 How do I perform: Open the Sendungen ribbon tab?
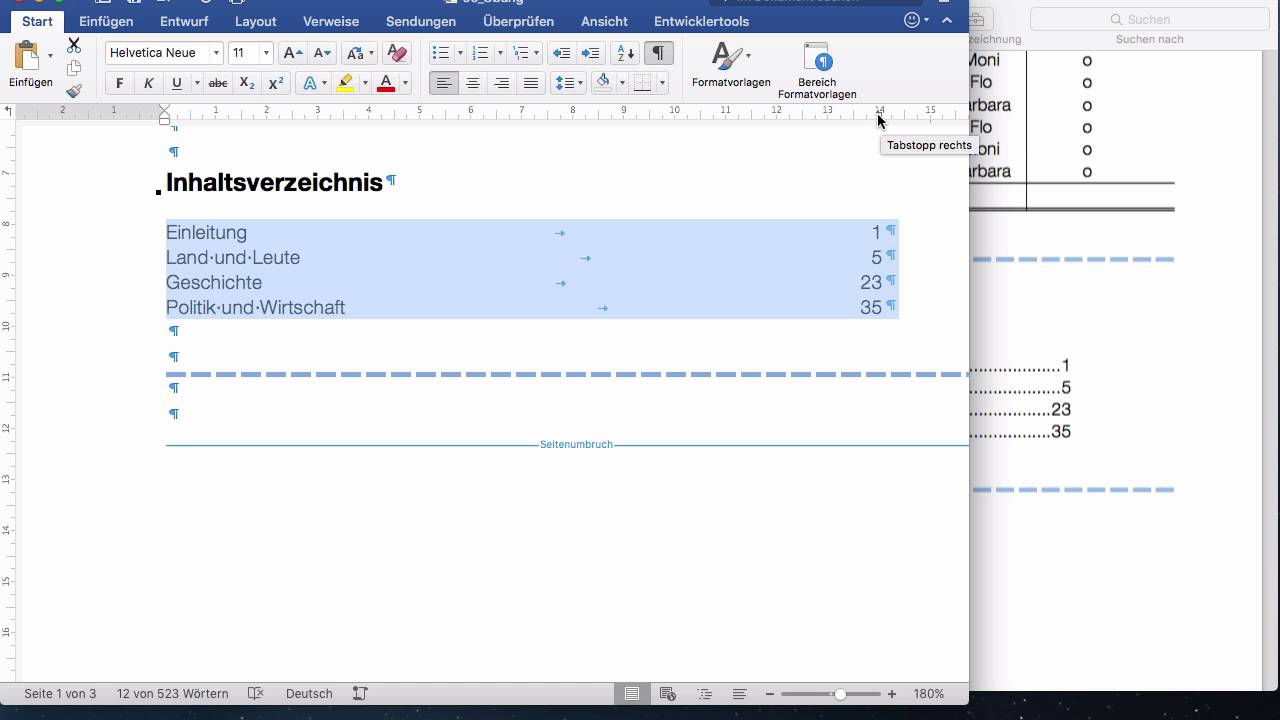pyautogui.click(x=421, y=21)
